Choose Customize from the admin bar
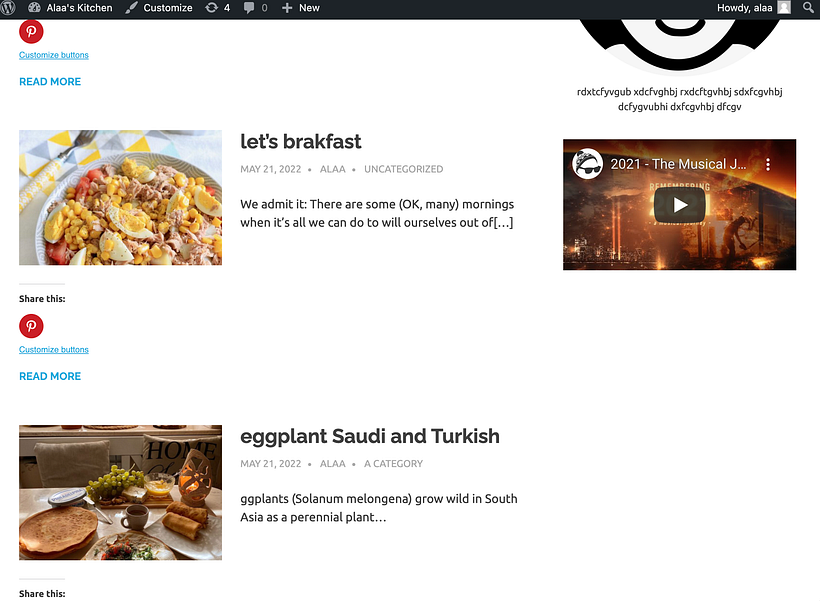 point(166,8)
